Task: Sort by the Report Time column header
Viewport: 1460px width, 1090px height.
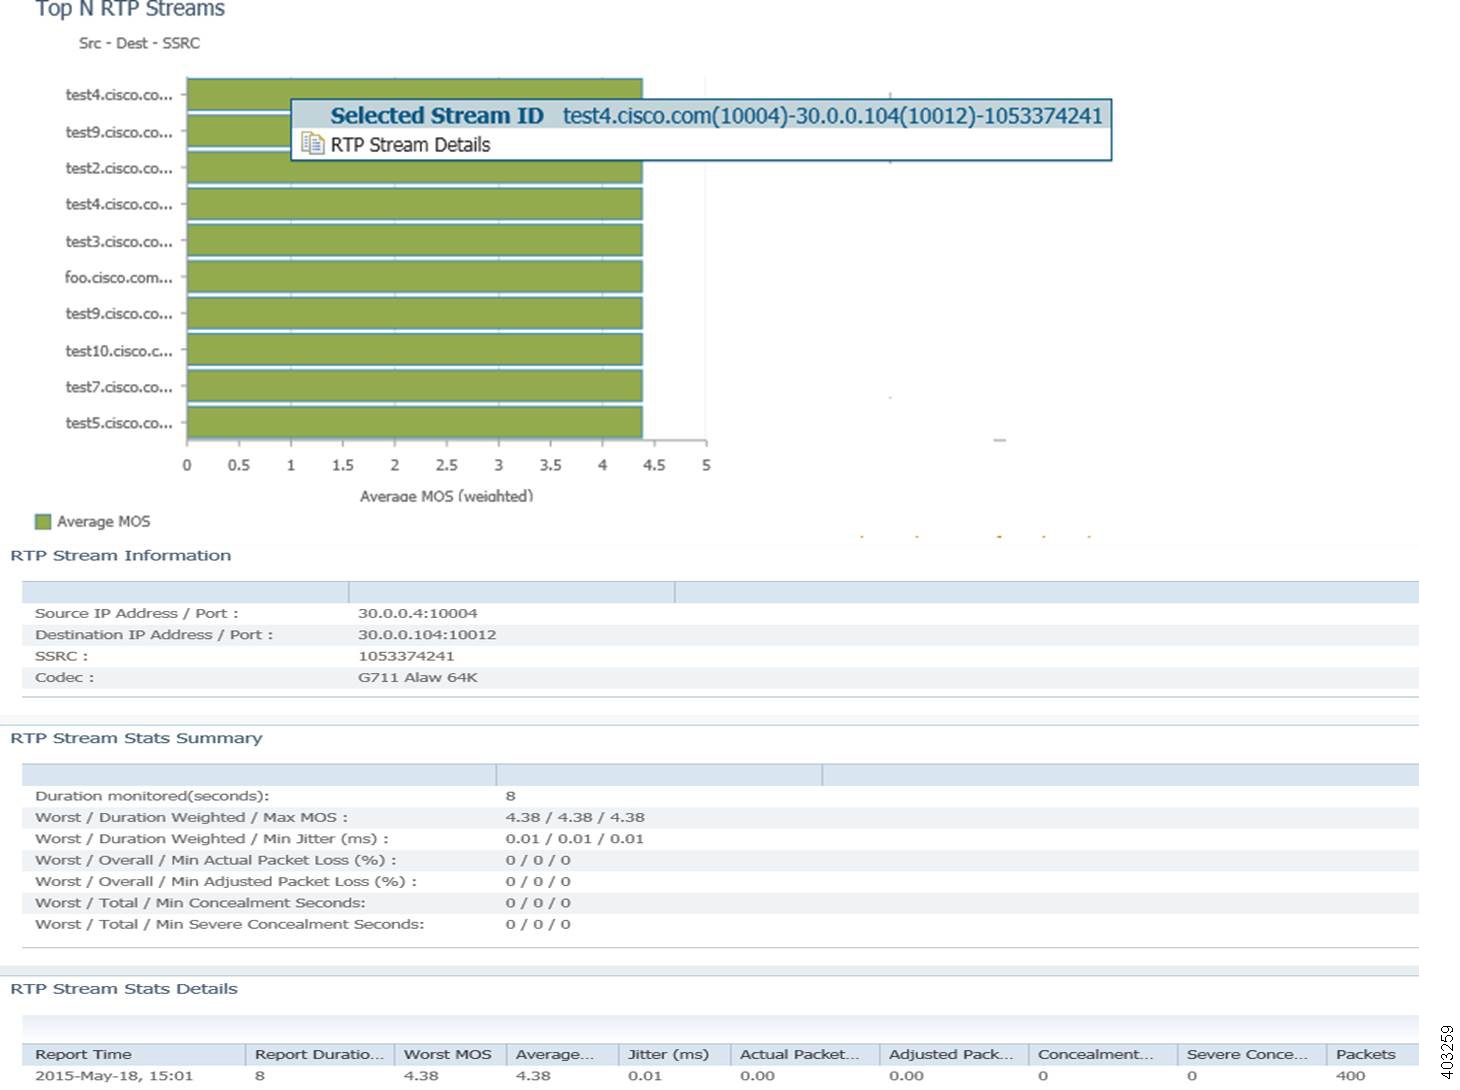Action: [83, 1054]
